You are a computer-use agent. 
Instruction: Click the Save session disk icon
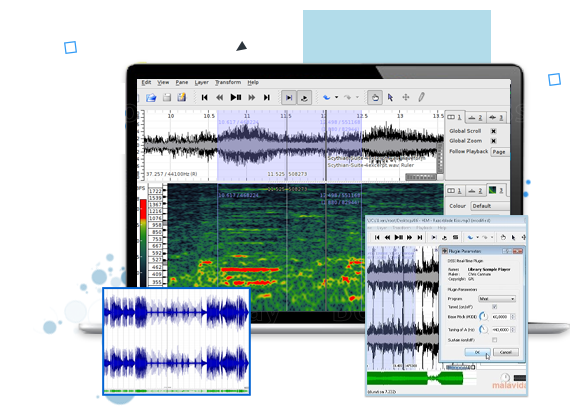(167, 97)
